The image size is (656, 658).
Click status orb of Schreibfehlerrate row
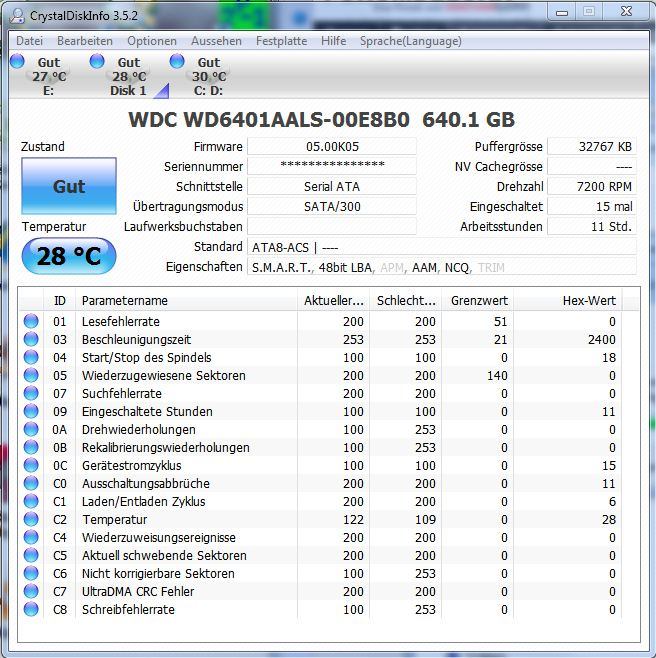(x=31, y=609)
